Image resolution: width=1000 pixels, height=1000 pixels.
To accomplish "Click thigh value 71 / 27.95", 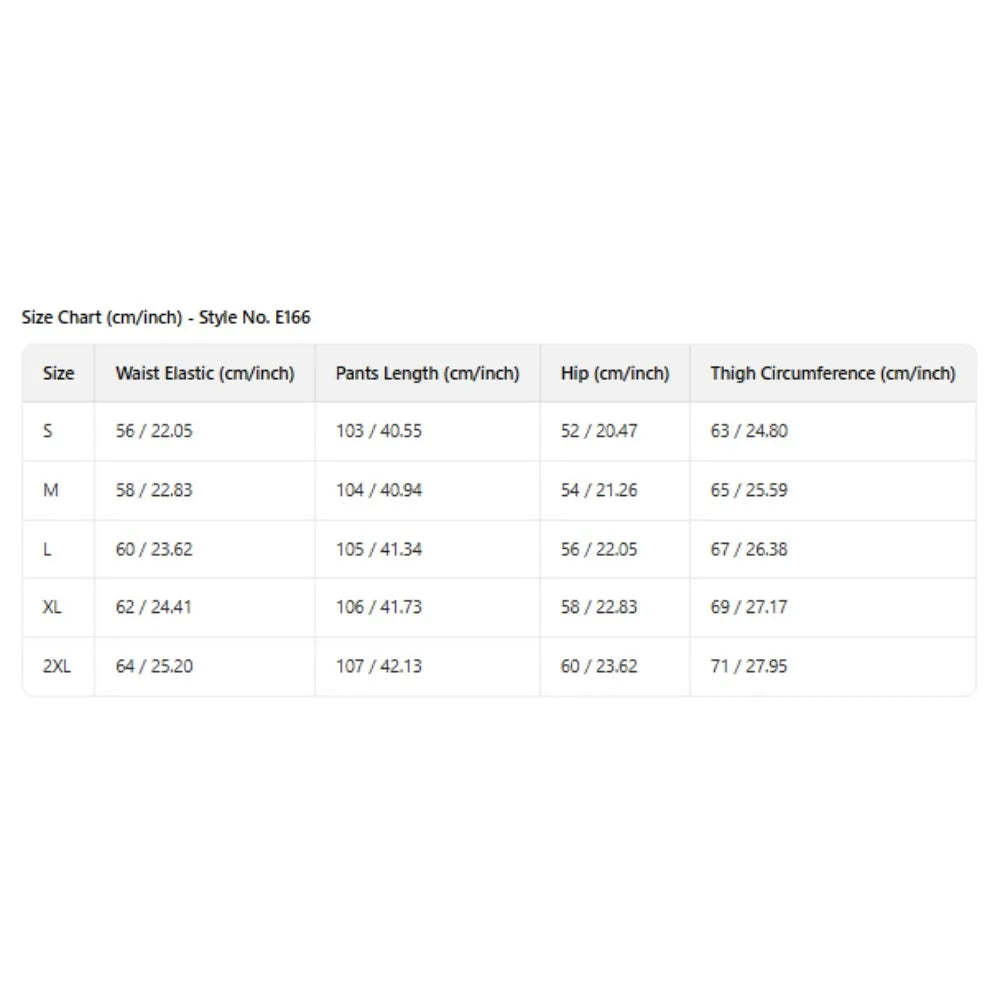I will (749, 666).
